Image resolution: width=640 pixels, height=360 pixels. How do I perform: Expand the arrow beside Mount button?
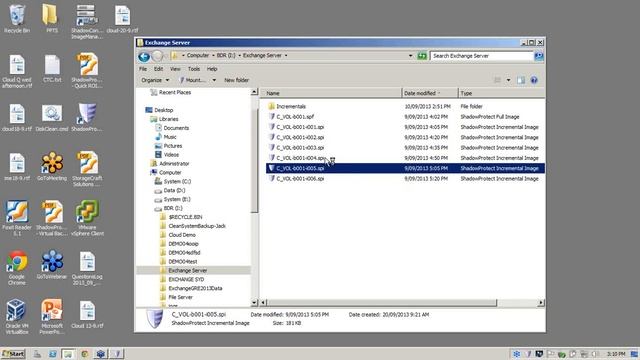[x=214, y=80]
